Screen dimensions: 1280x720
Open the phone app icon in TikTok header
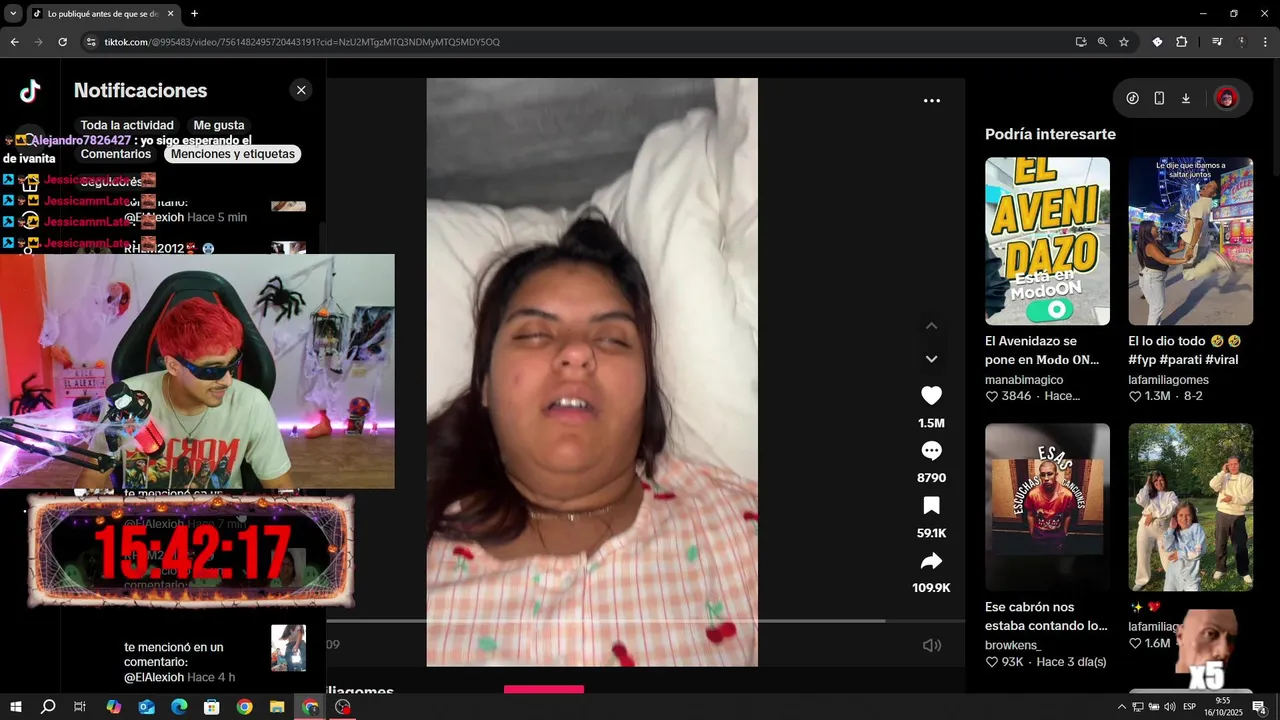click(x=1159, y=98)
